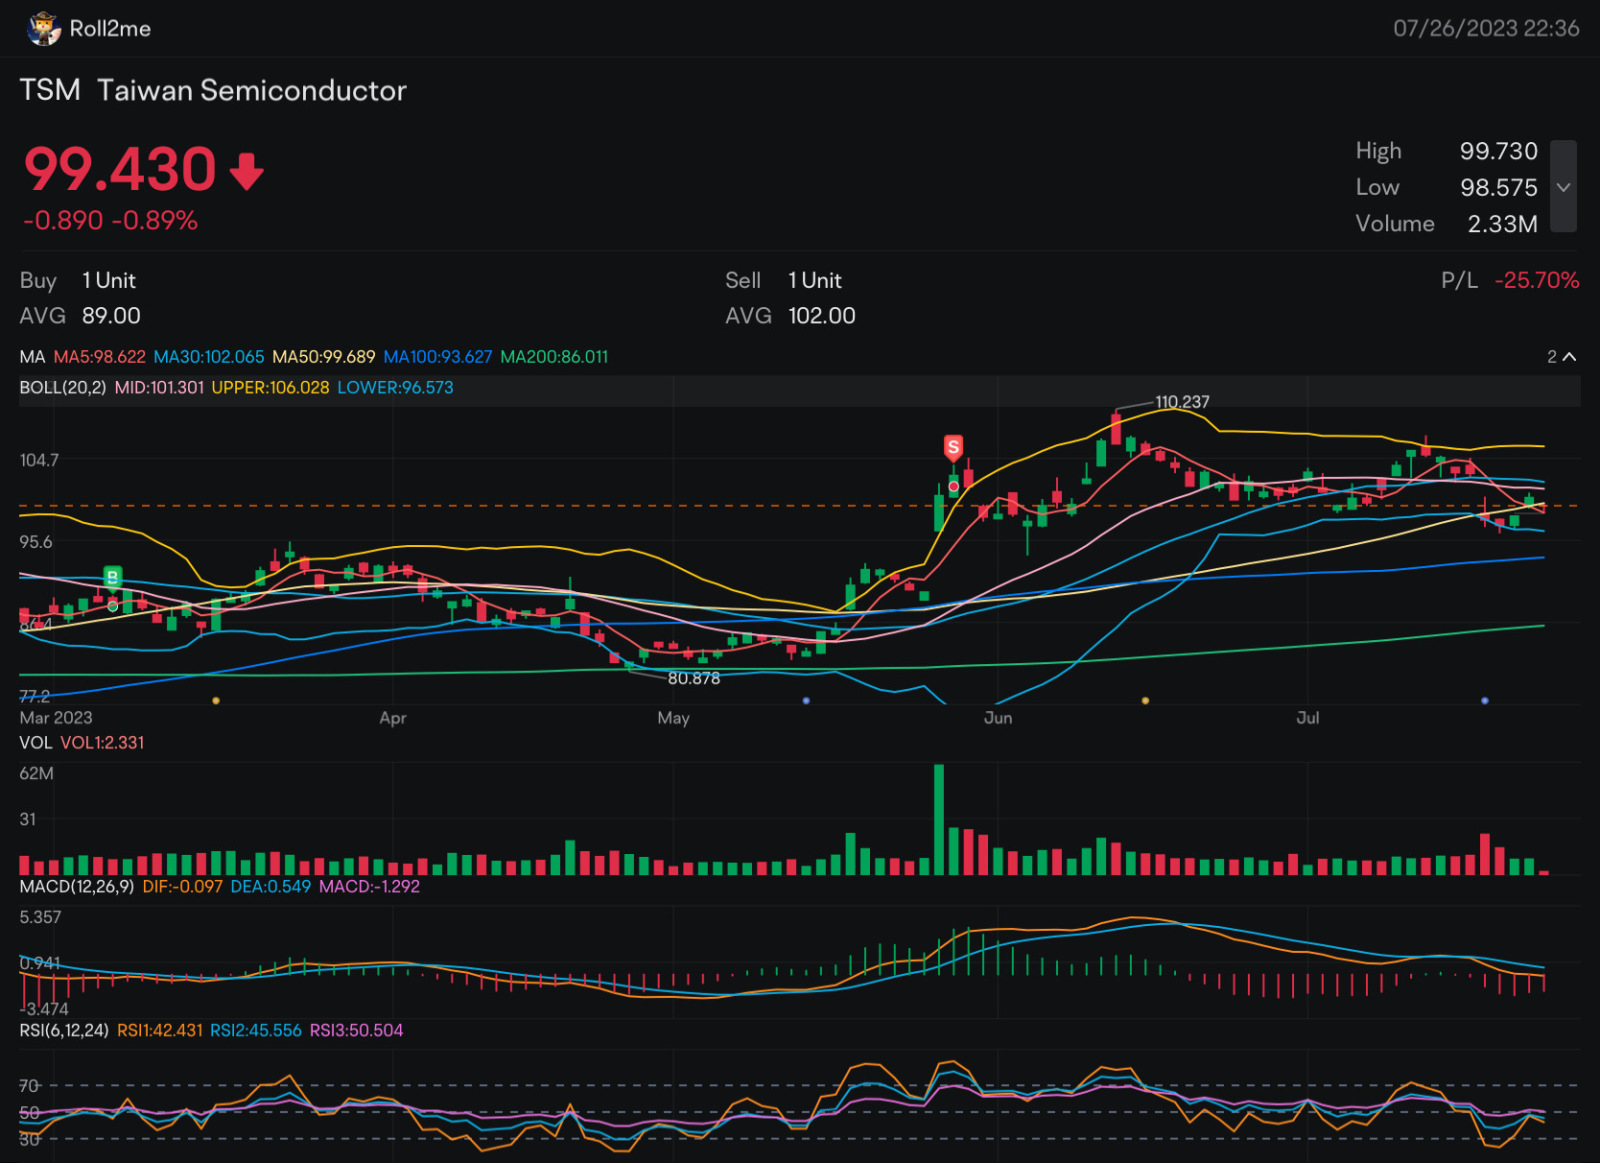Select the MA100:93.627 label
This screenshot has width=1600, height=1163.
438,357
